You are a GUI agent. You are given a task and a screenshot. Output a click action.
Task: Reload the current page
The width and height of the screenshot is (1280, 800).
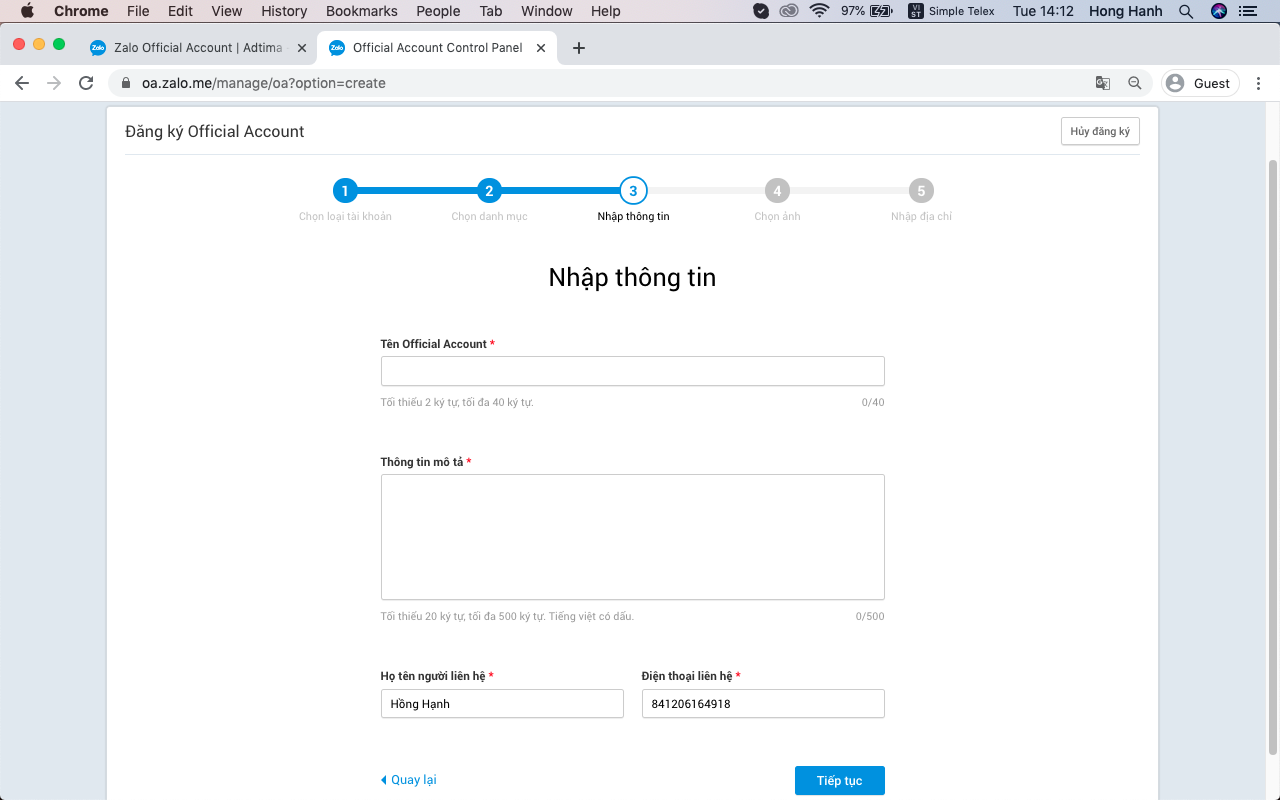click(x=86, y=83)
